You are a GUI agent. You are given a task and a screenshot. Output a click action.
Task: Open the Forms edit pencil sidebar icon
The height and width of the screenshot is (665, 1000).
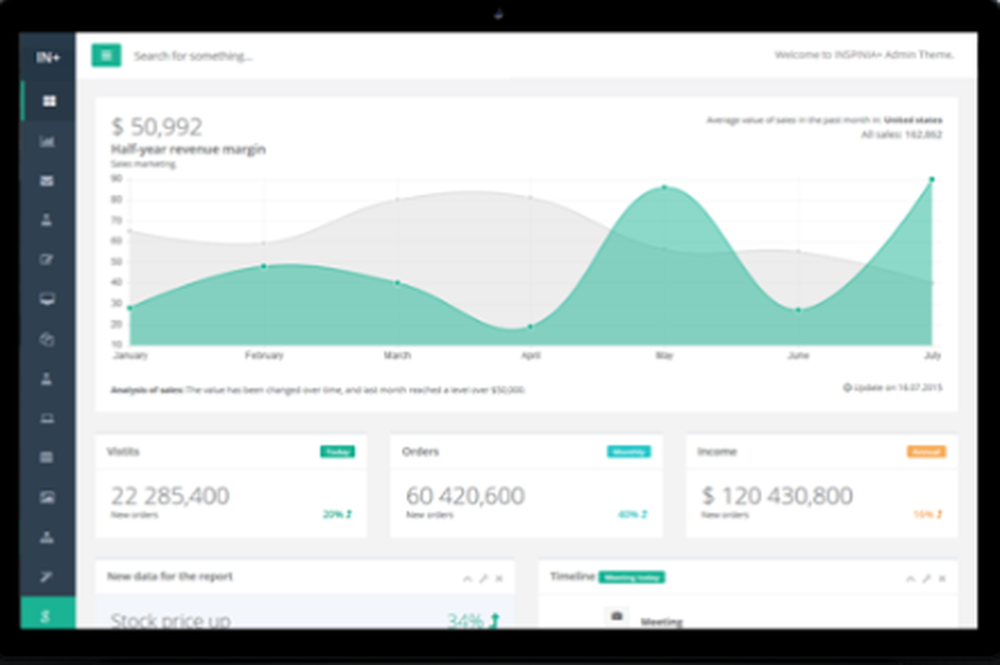click(47, 259)
